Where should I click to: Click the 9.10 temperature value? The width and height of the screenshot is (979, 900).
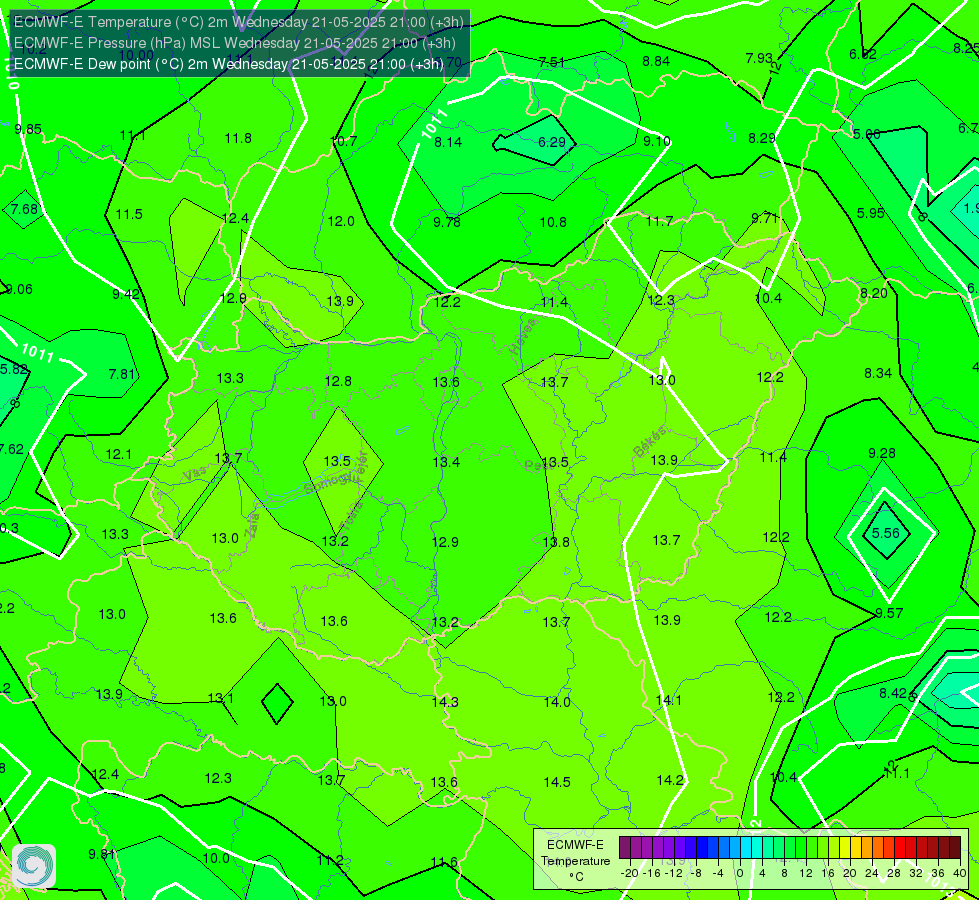click(x=657, y=141)
